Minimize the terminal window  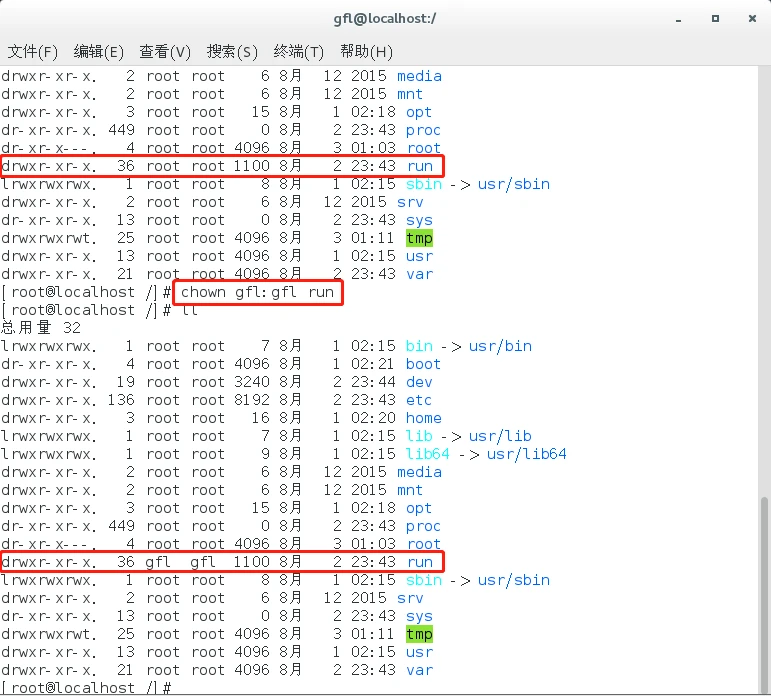[x=682, y=18]
